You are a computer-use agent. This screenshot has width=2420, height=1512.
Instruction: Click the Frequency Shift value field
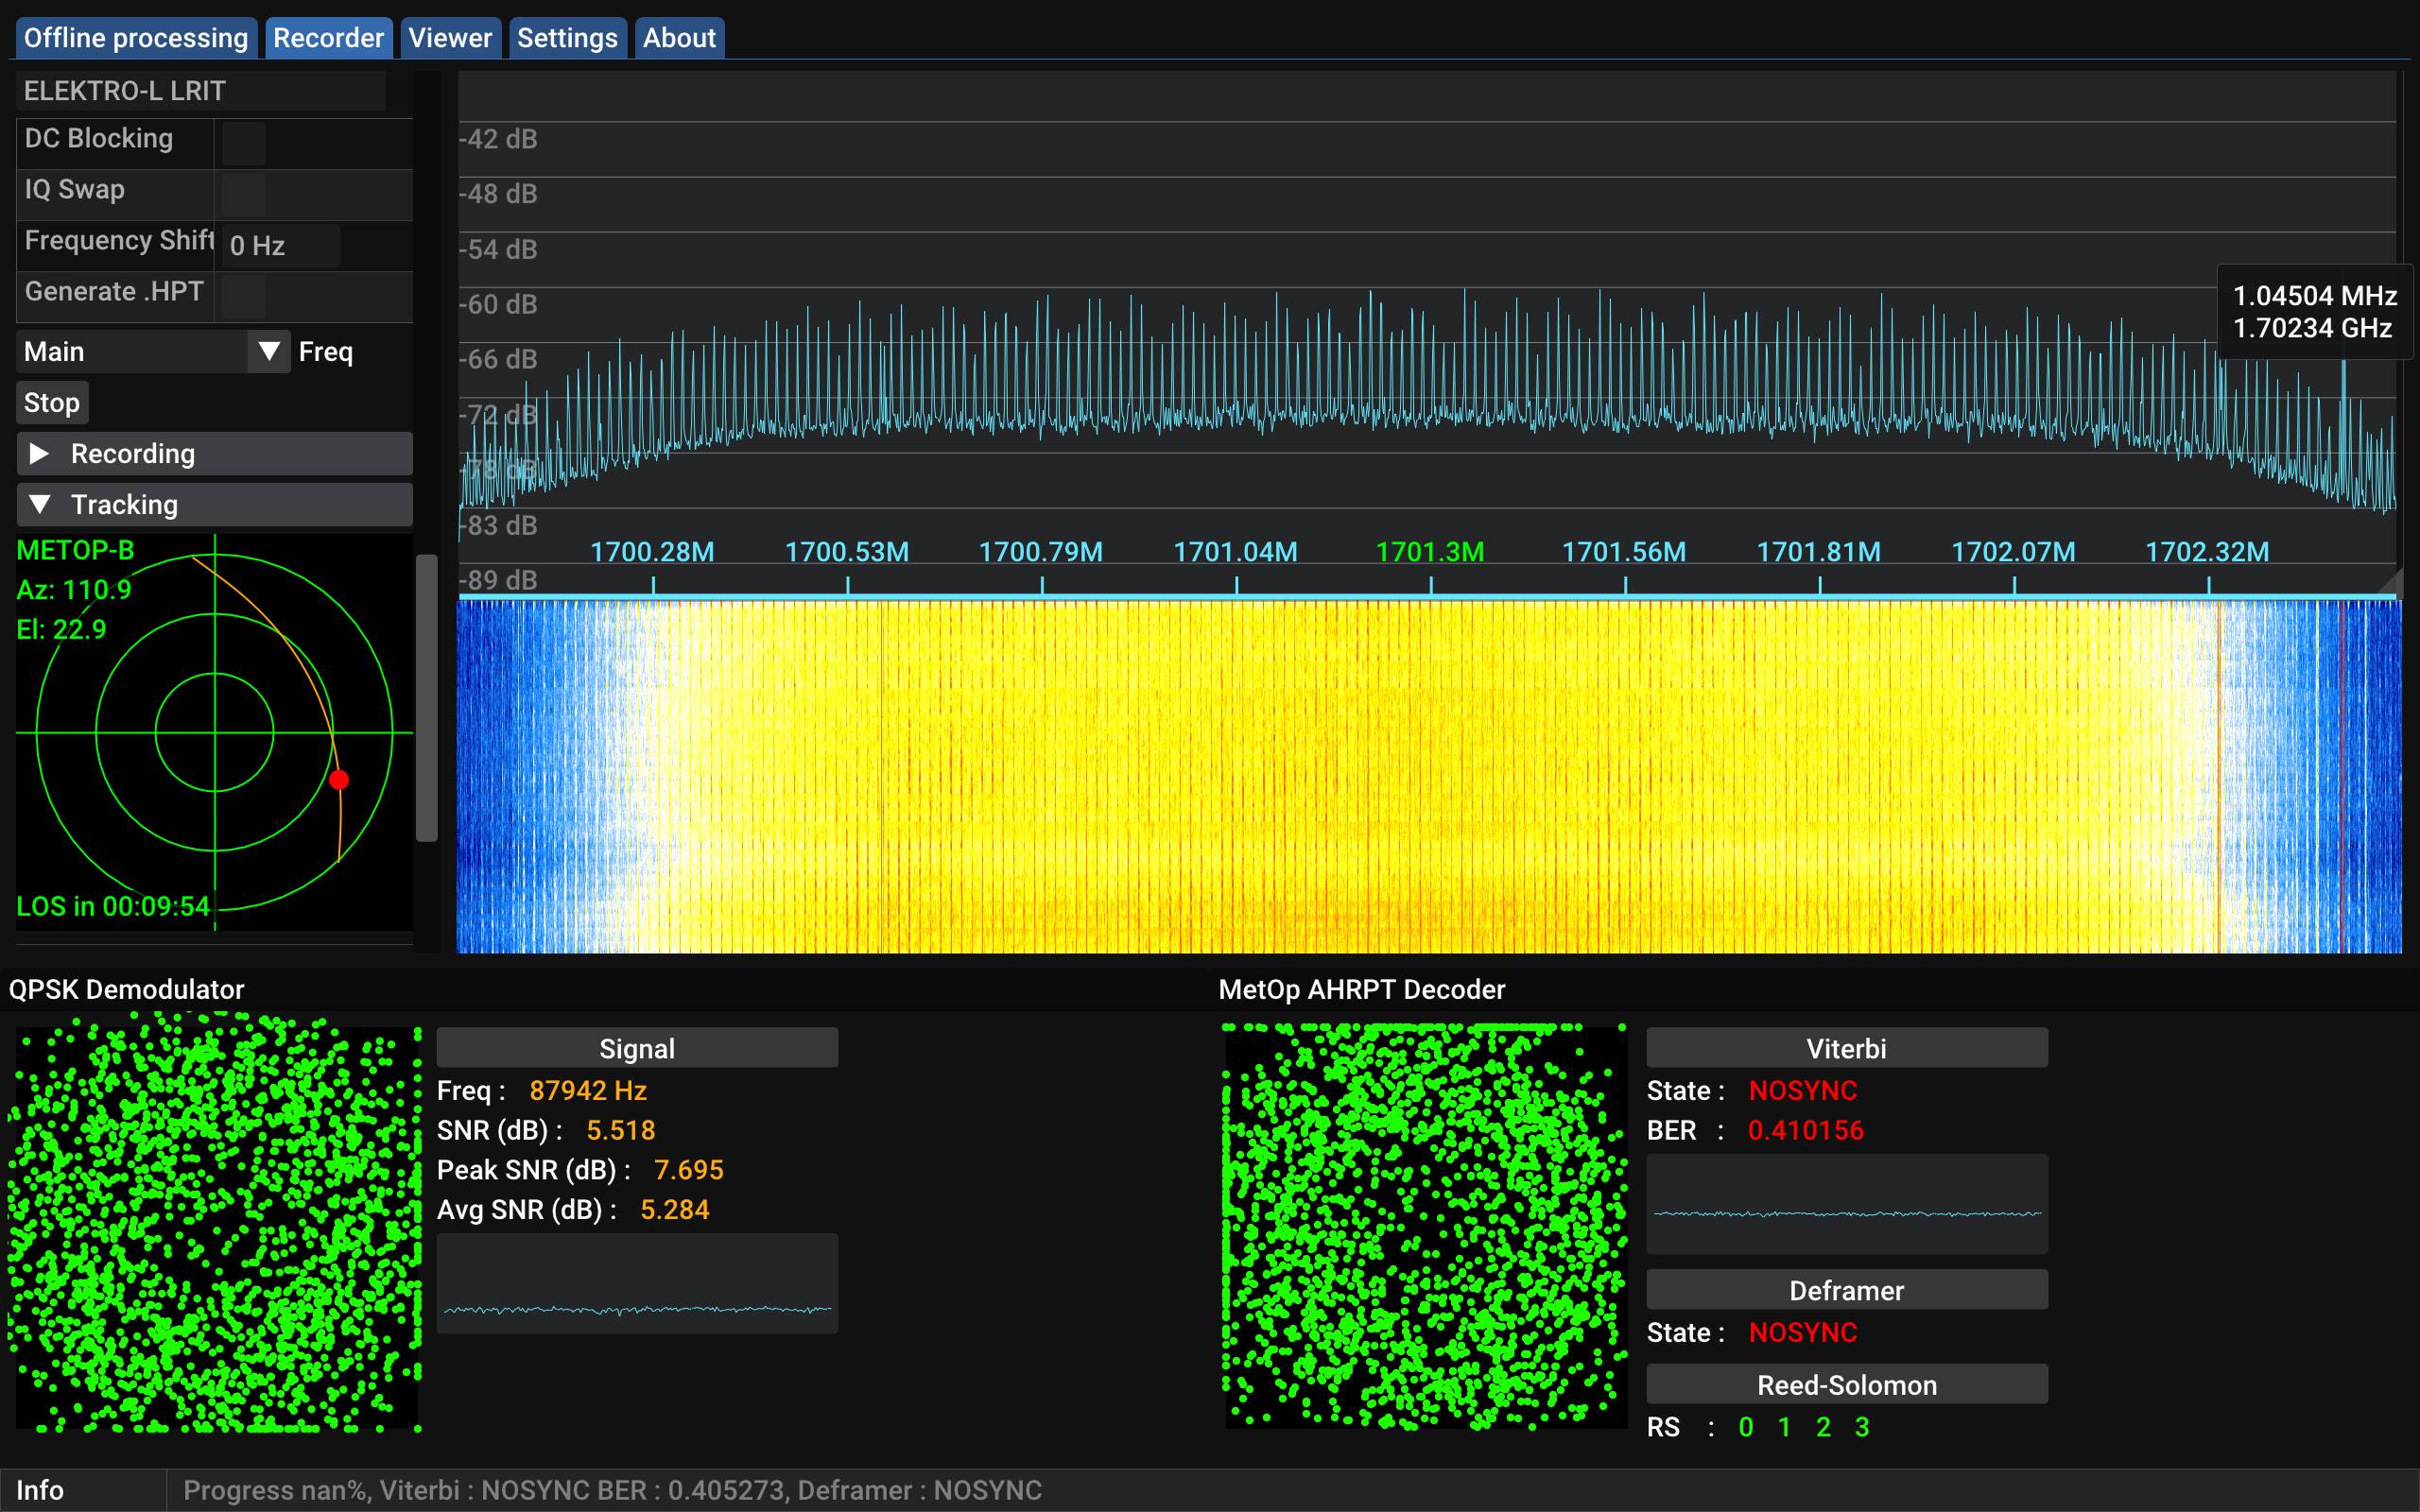click(280, 245)
